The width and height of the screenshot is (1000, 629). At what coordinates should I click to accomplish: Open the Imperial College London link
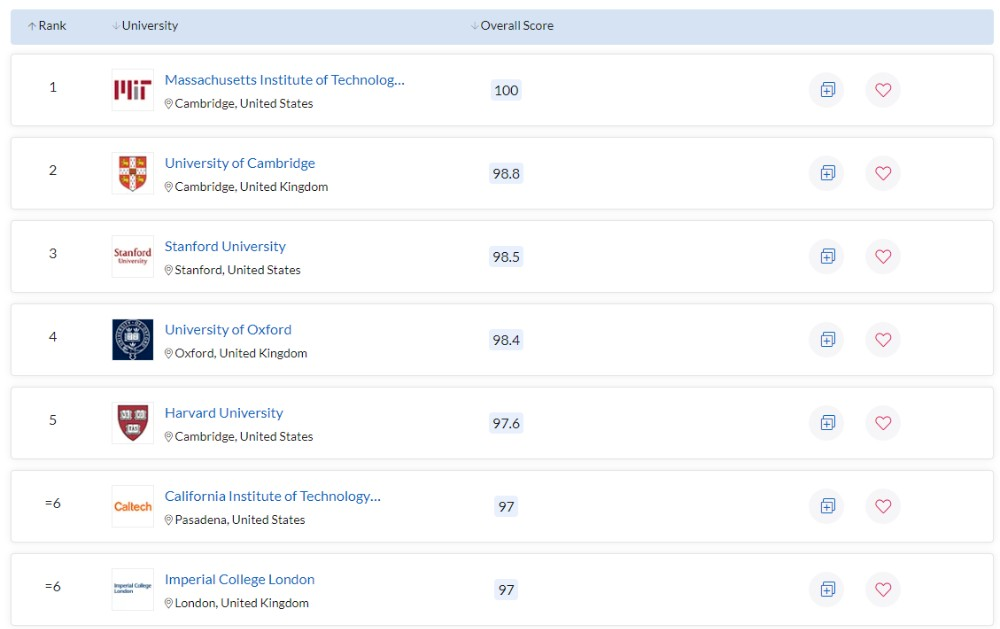pos(240,579)
